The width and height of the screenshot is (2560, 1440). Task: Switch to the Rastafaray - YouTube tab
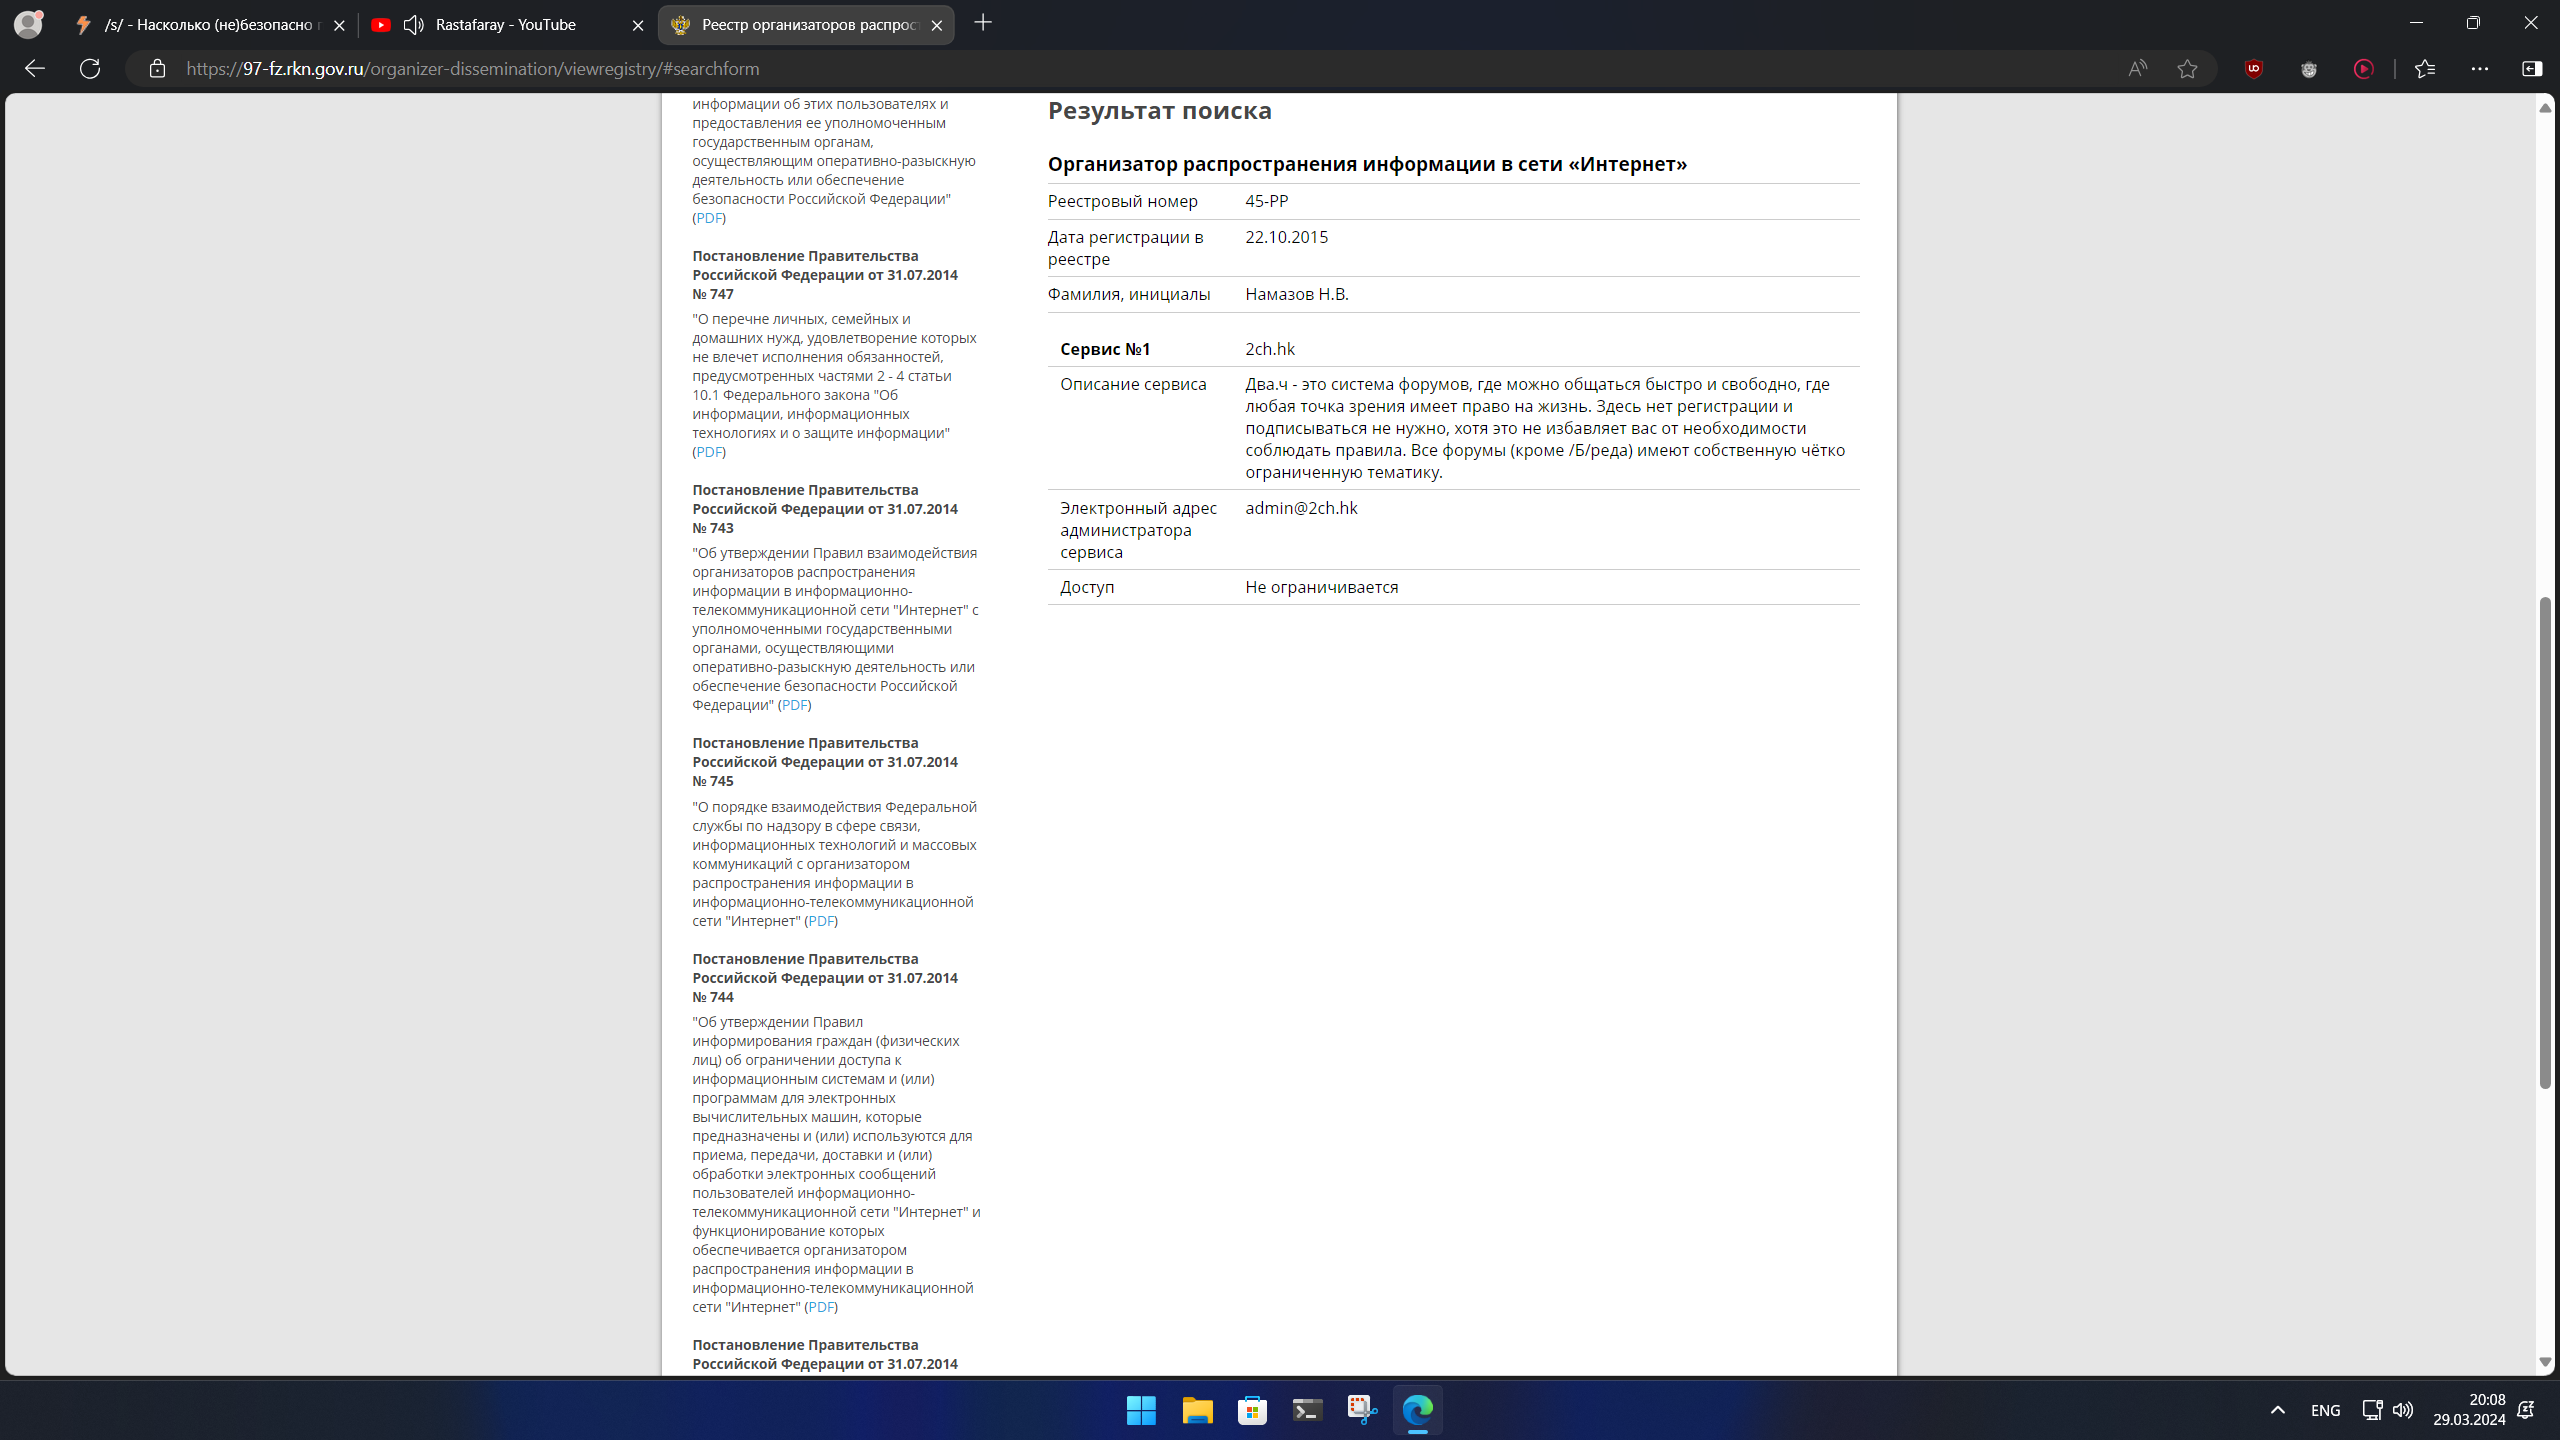point(507,25)
